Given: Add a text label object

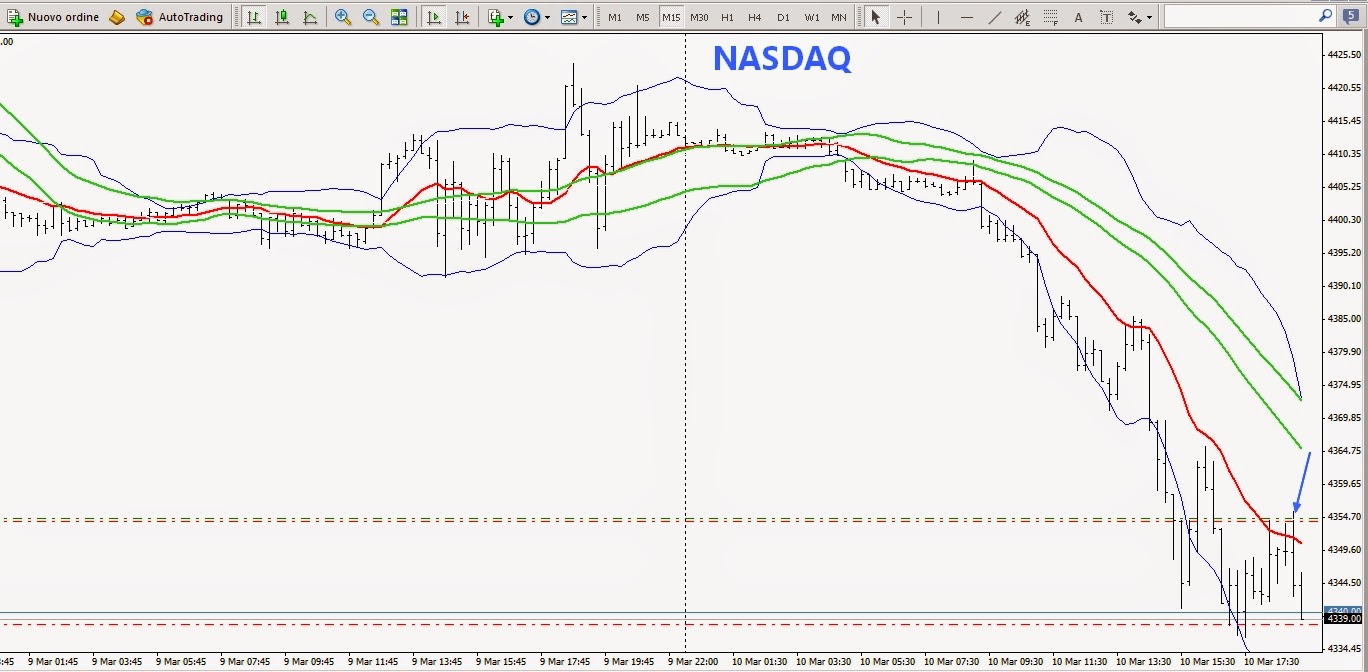Looking at the screenshot, I should click(1106, 17).
